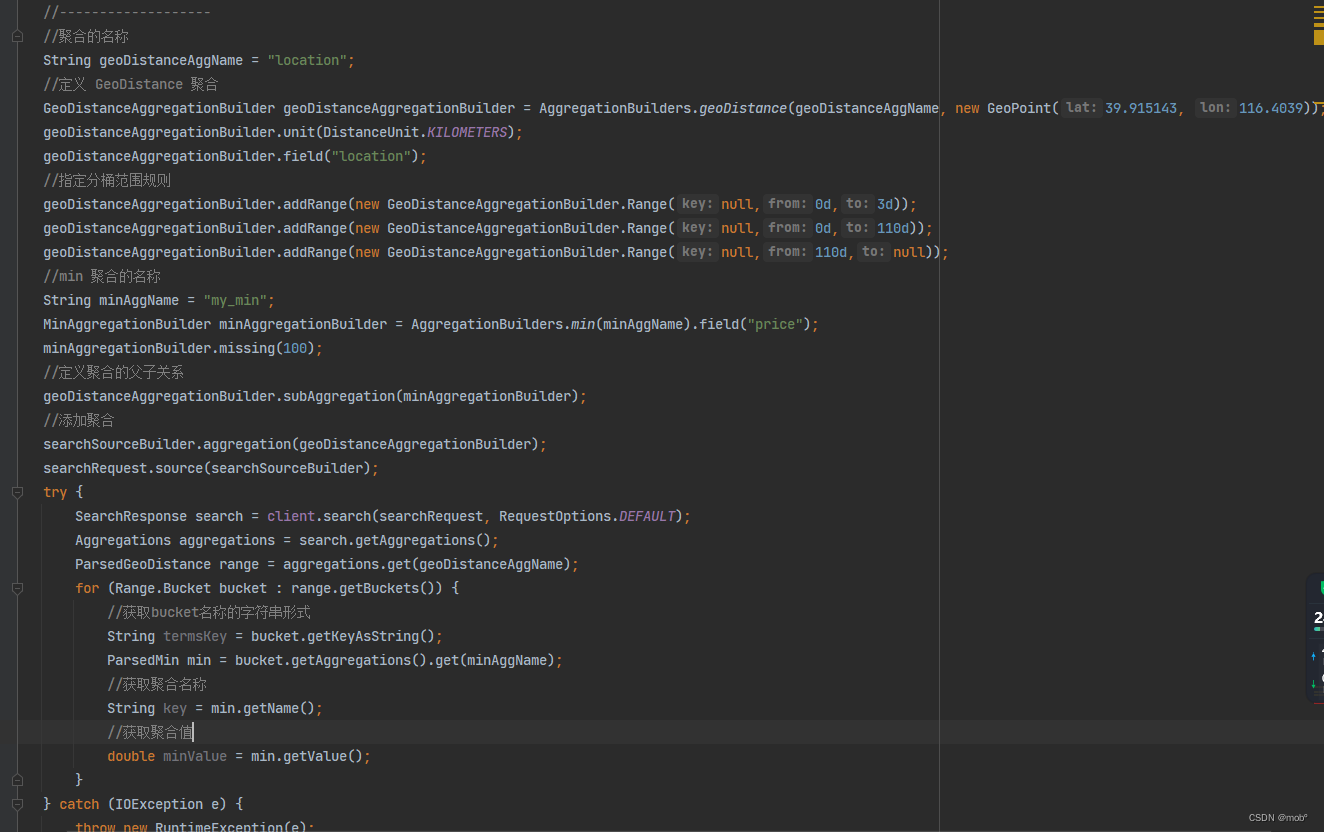The image size is (1324, 832).
Task: Collapse the fold marker beside the first //聚合的名称 comment
Action: tap(17, 36)
